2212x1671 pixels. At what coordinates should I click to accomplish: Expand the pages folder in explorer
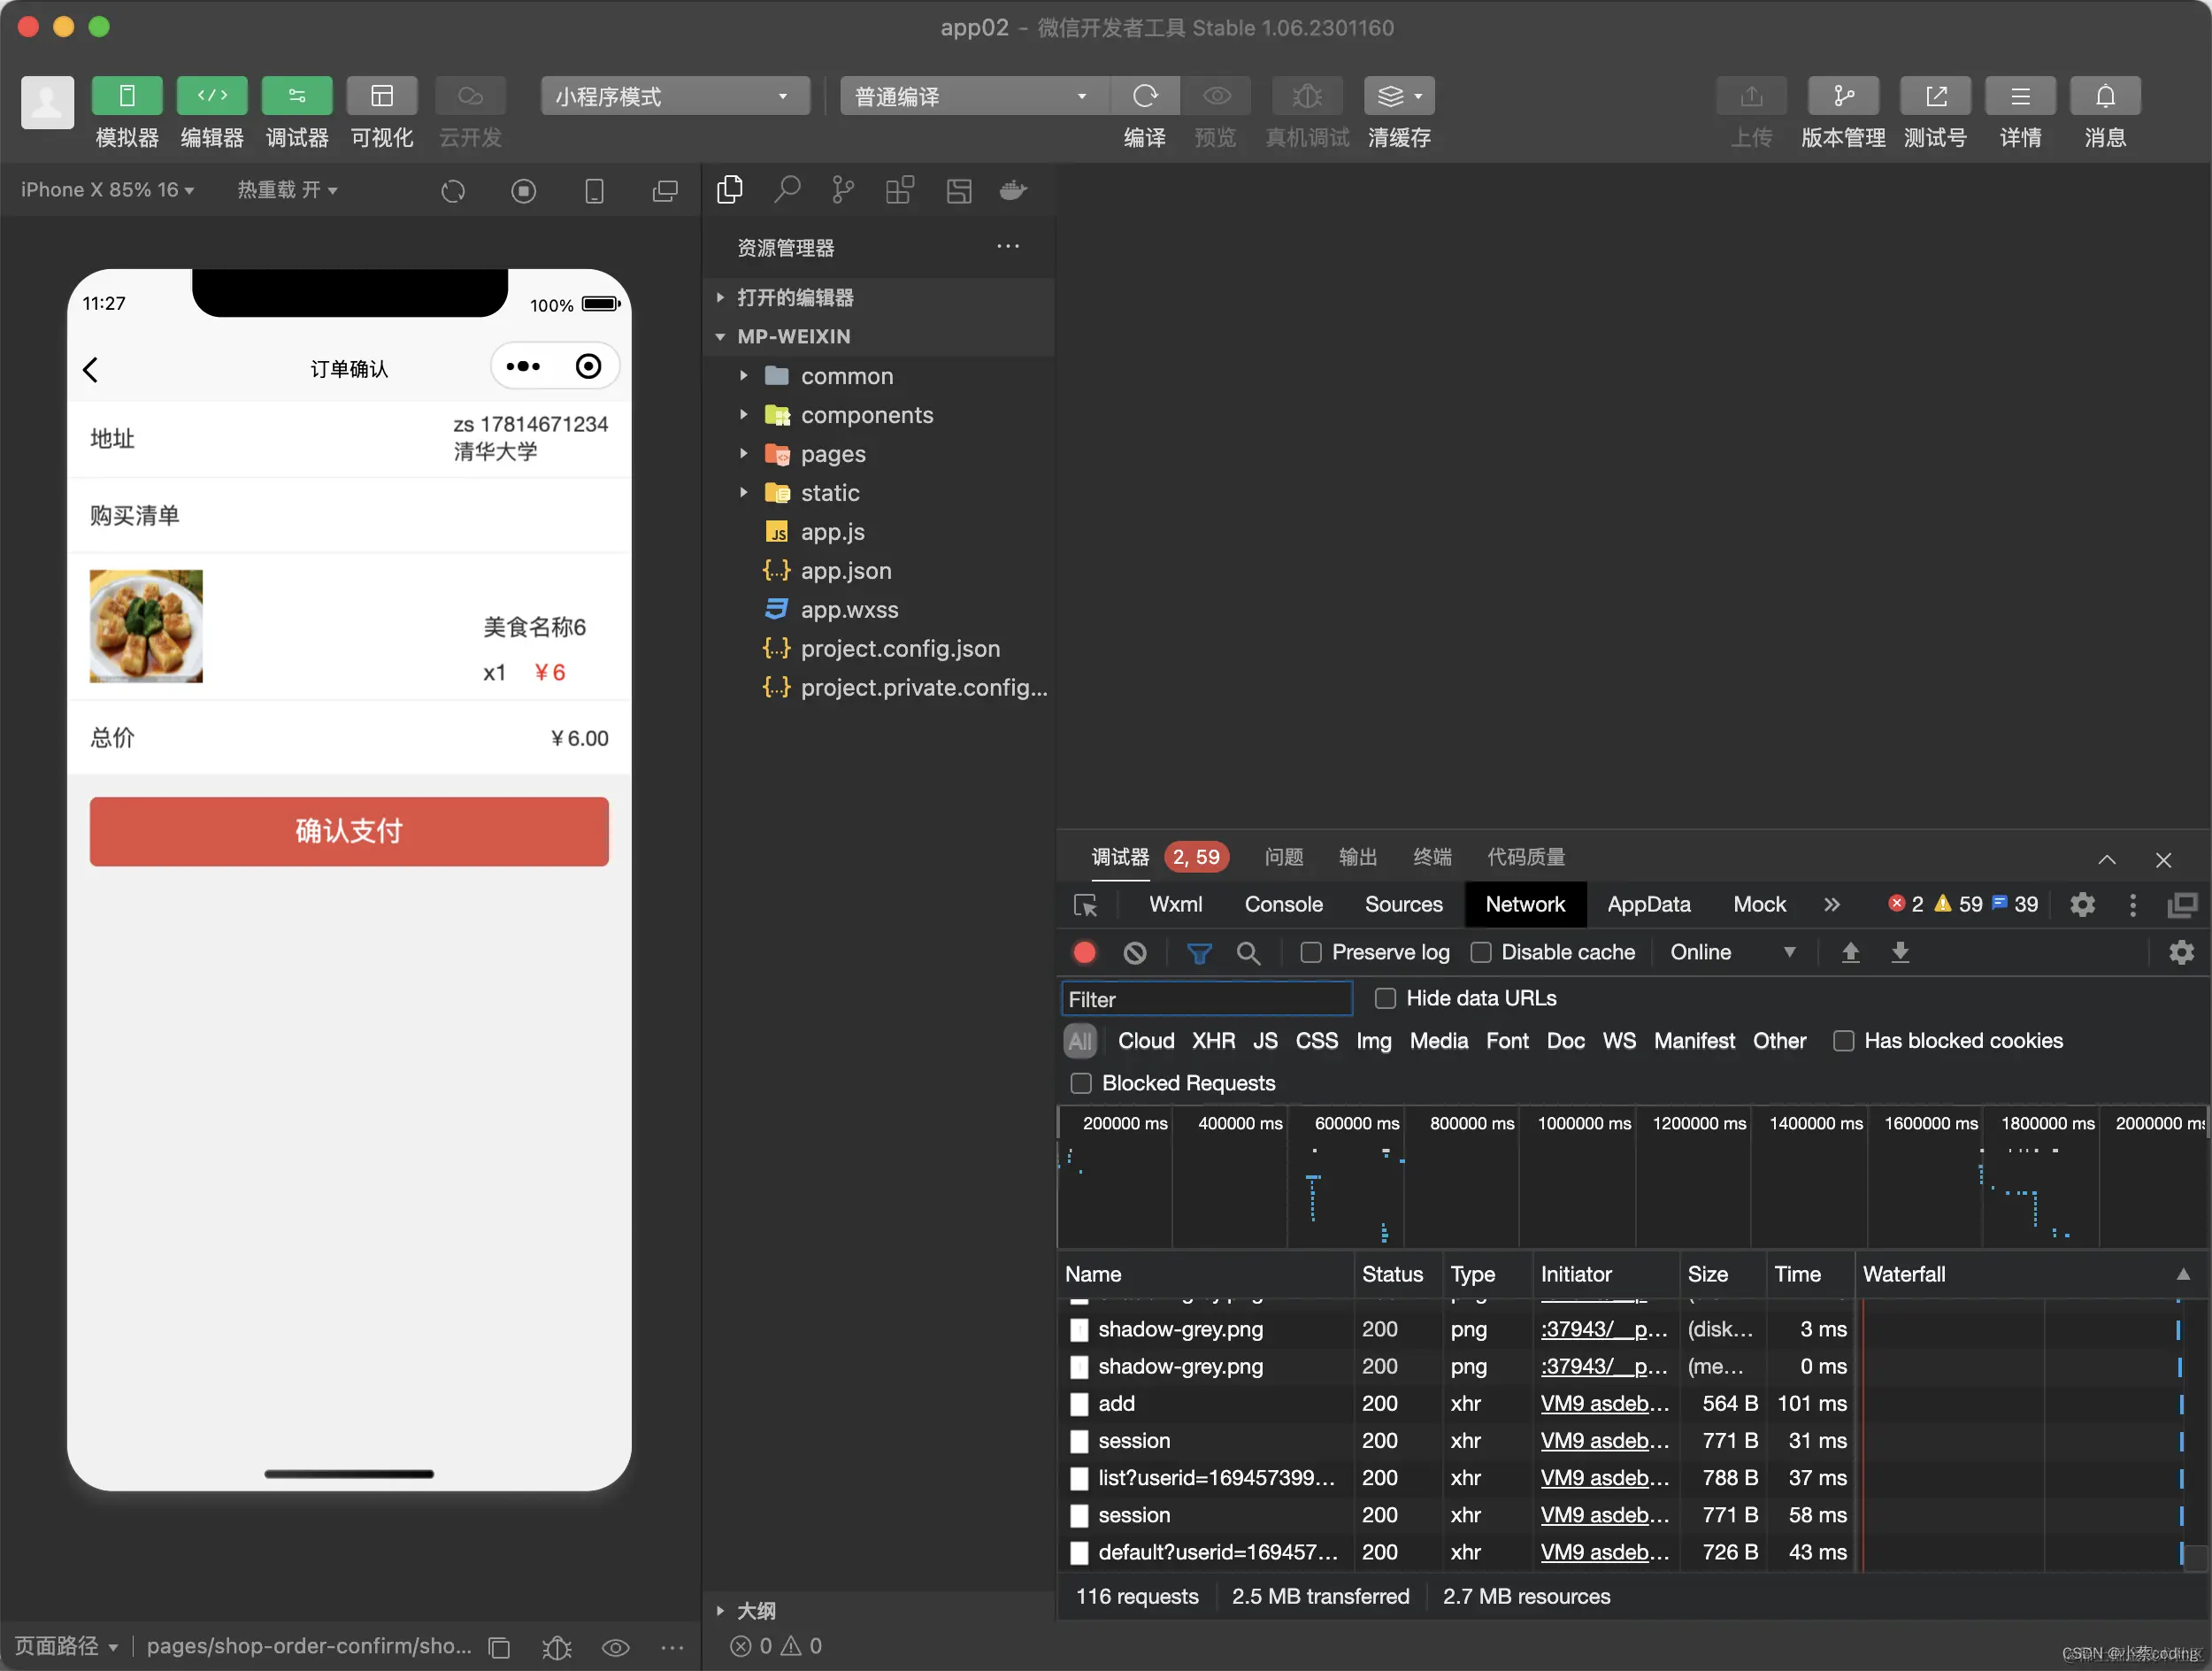pyautogui.click(x=832, y=454)
